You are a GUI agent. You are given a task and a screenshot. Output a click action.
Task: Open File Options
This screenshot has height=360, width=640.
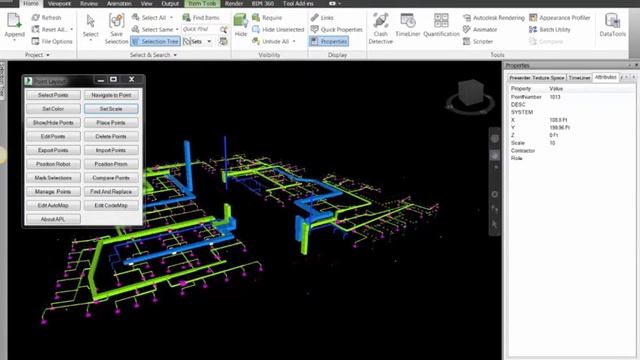[52, 41]
